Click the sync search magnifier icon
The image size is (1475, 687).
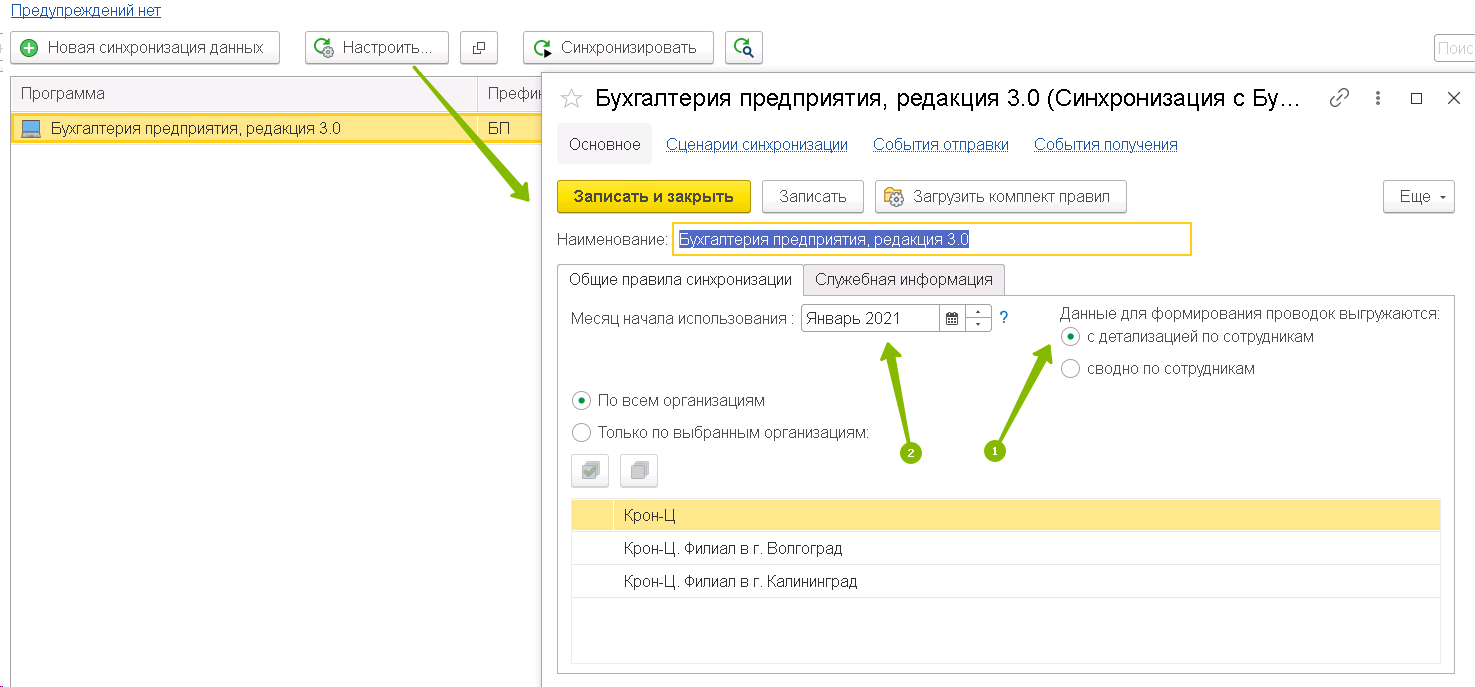(x=743, y=47)
